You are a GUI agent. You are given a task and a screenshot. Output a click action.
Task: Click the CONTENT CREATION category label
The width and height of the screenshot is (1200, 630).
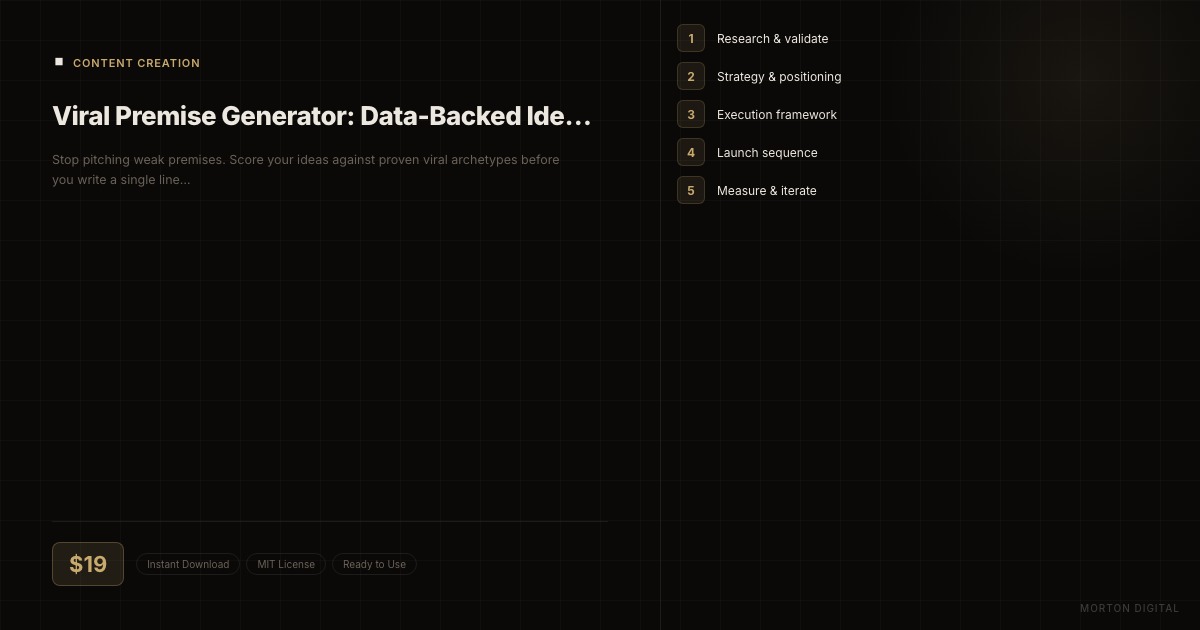pyautogui.click(x=136, y=63)
